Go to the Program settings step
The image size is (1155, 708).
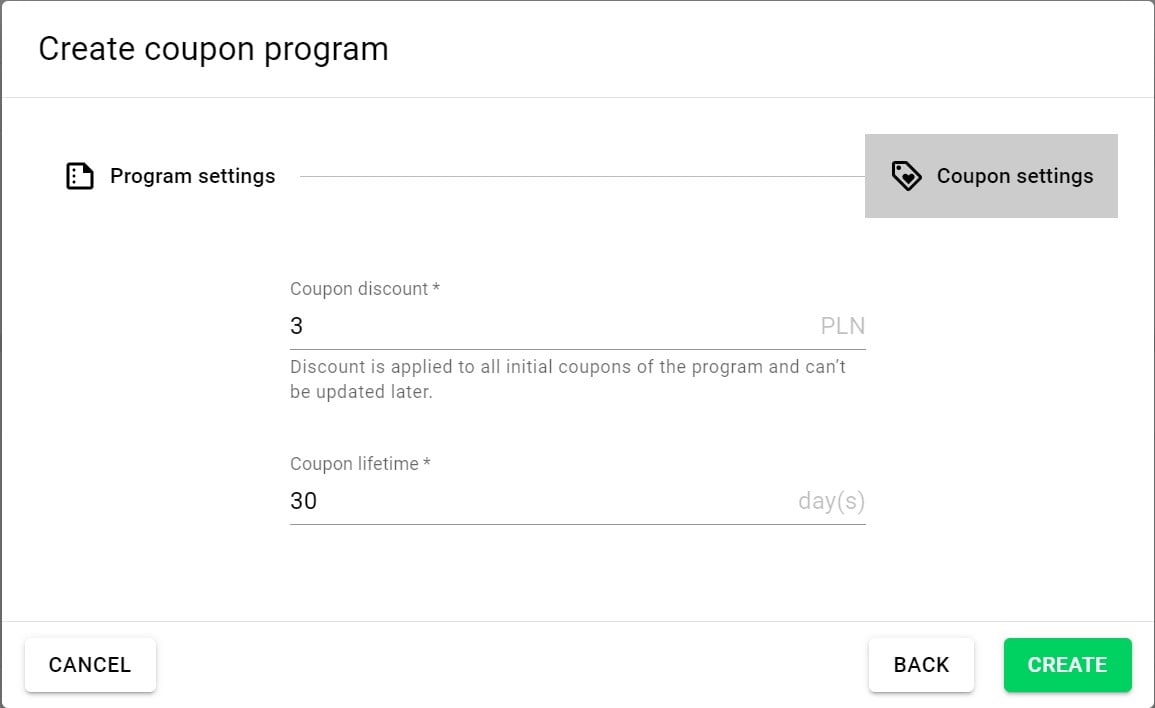tap(192, 176)
